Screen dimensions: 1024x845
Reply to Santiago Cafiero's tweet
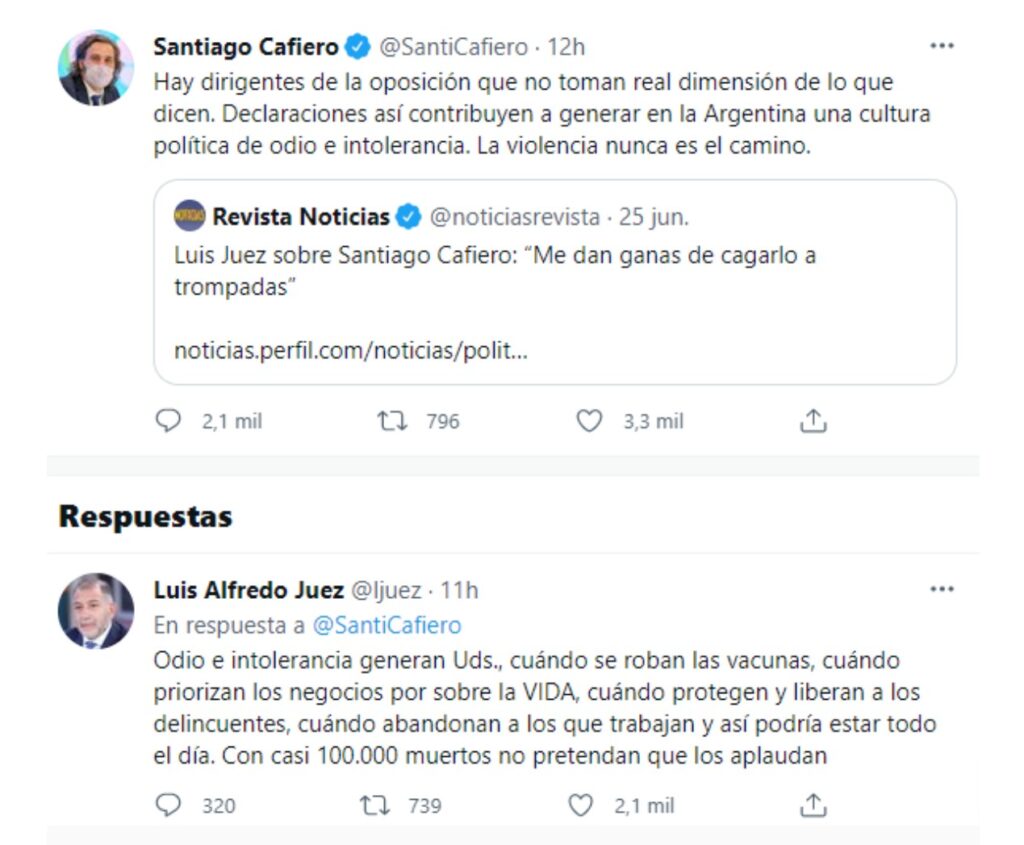pos(169,422)
